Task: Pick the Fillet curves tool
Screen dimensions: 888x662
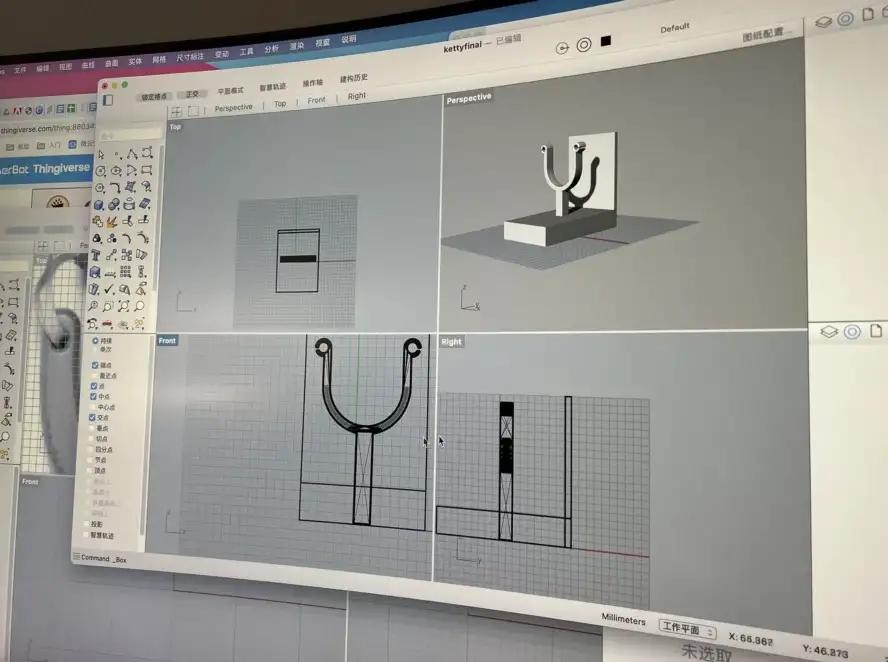Action: pyautogui.click(x=115, y=187)
